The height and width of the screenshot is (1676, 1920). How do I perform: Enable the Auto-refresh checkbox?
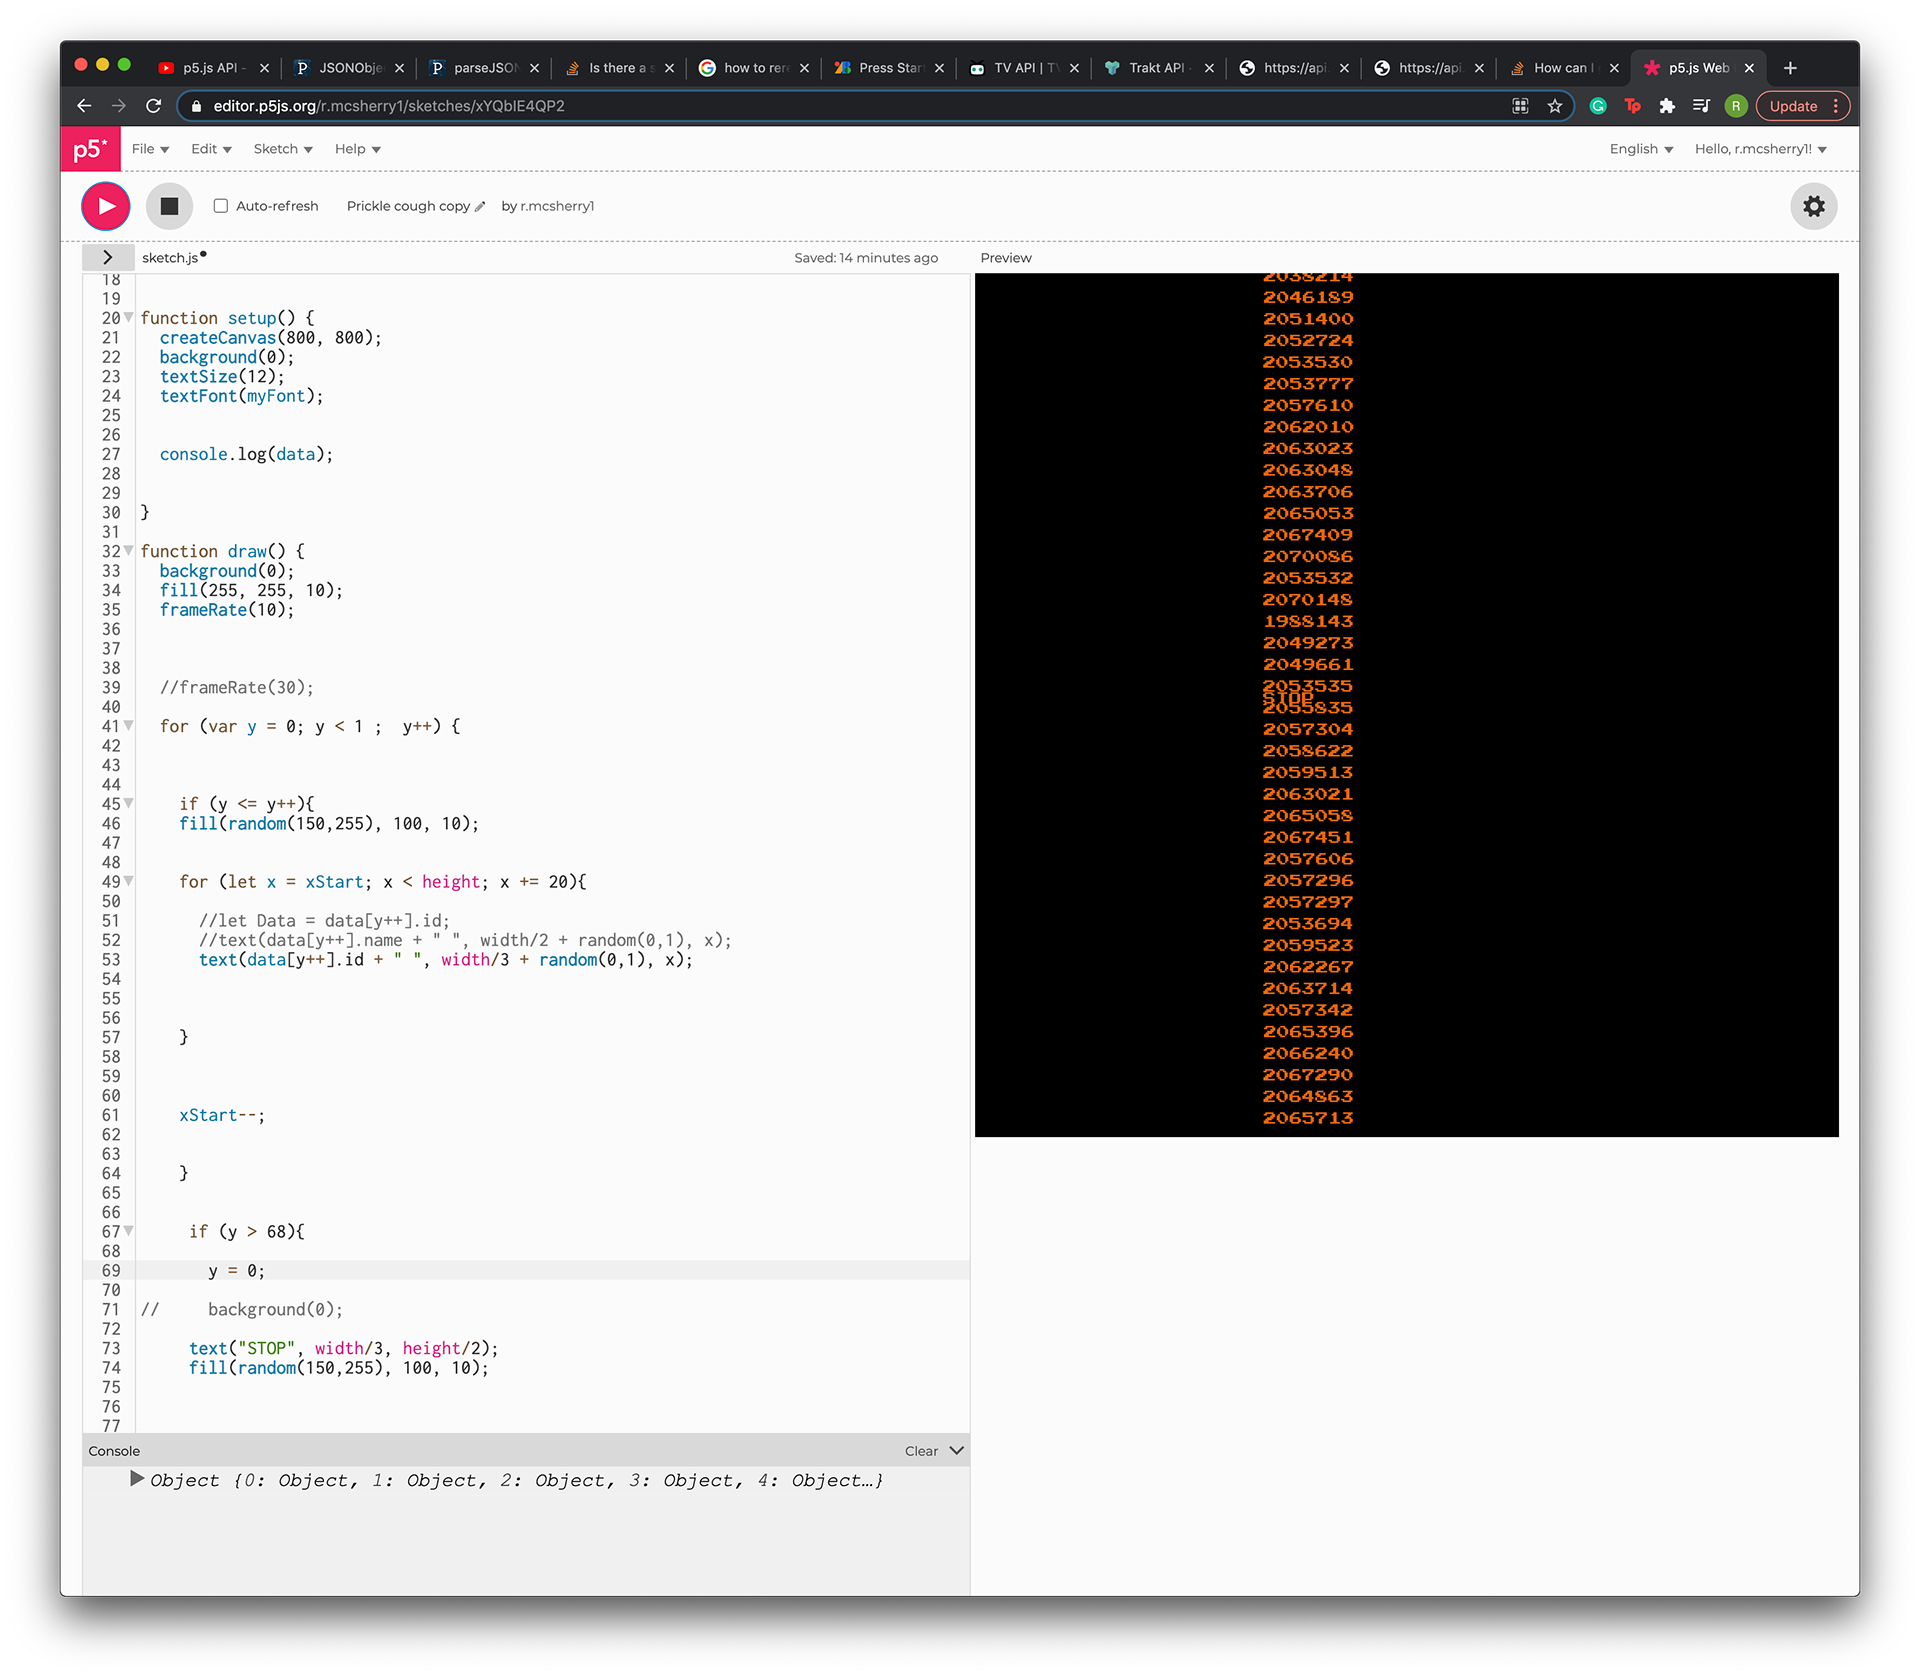pyautogui.click(x=221, y=206)
